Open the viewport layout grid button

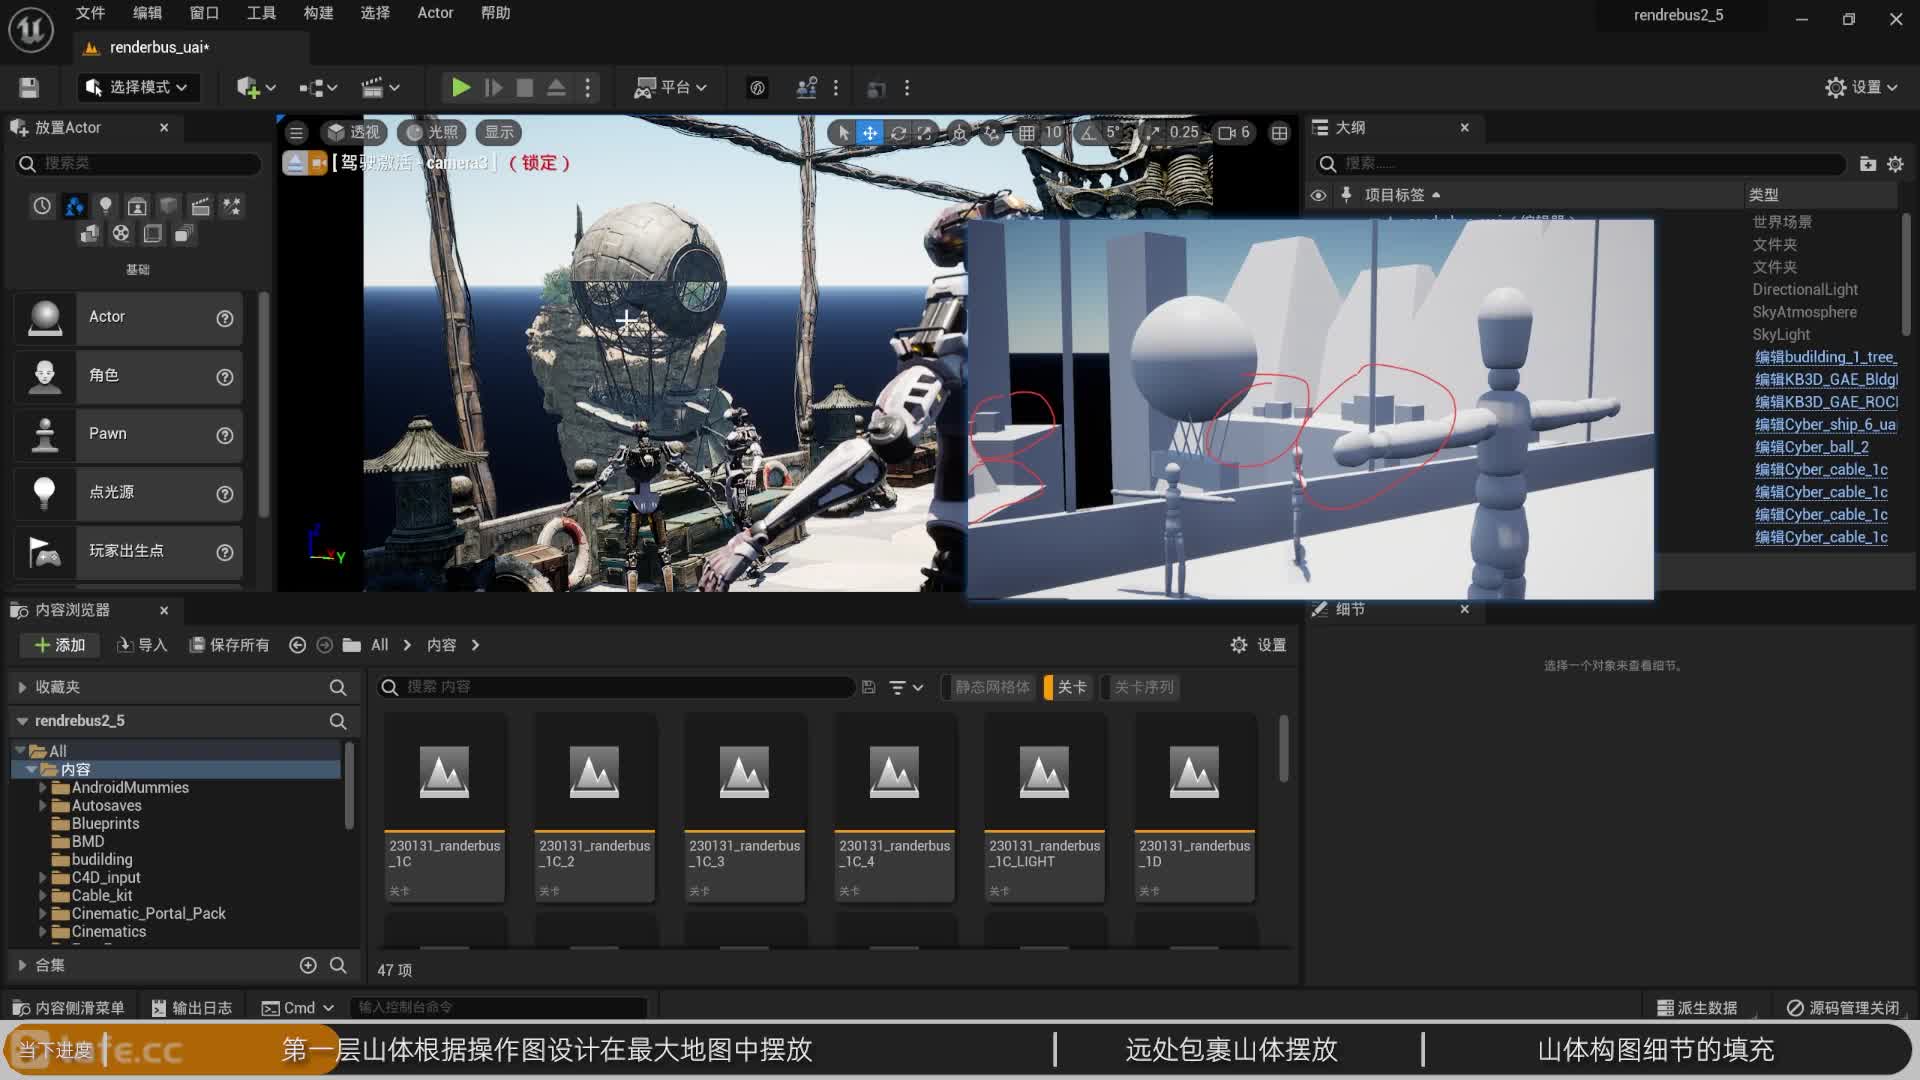coord(1279,132)
